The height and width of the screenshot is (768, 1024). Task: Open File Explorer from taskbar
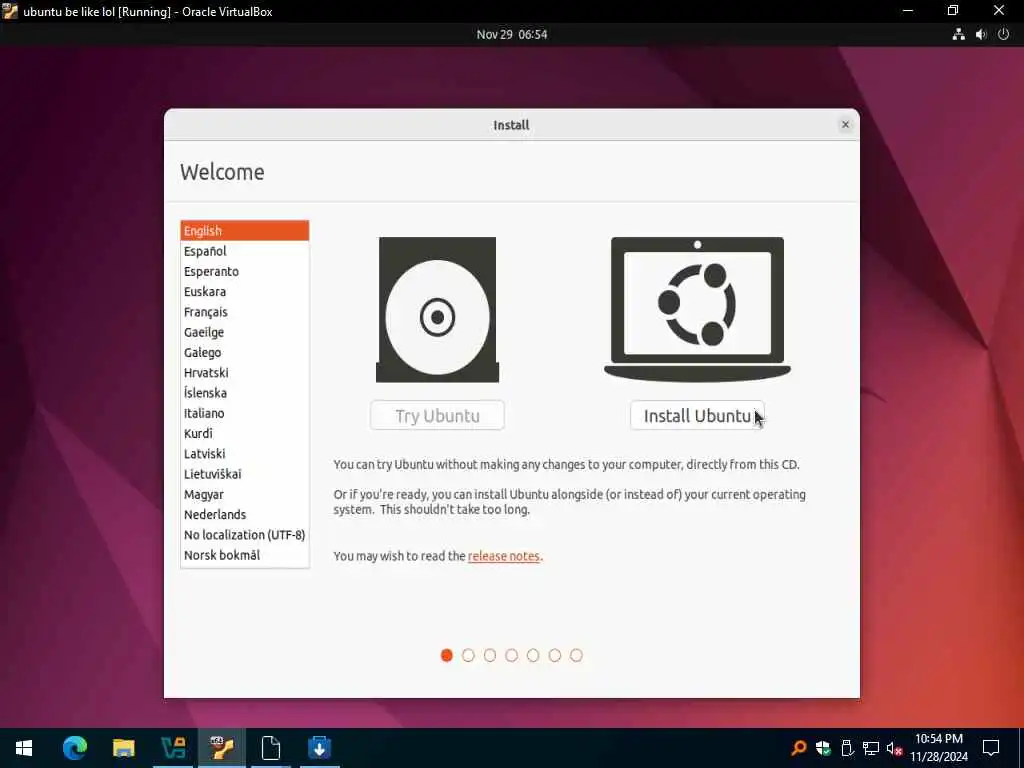(123, 748)
